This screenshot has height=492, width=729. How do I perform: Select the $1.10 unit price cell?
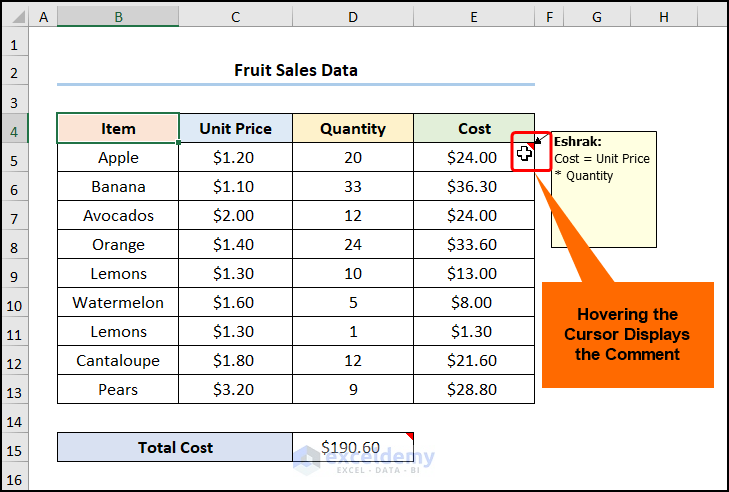point(236,186)
